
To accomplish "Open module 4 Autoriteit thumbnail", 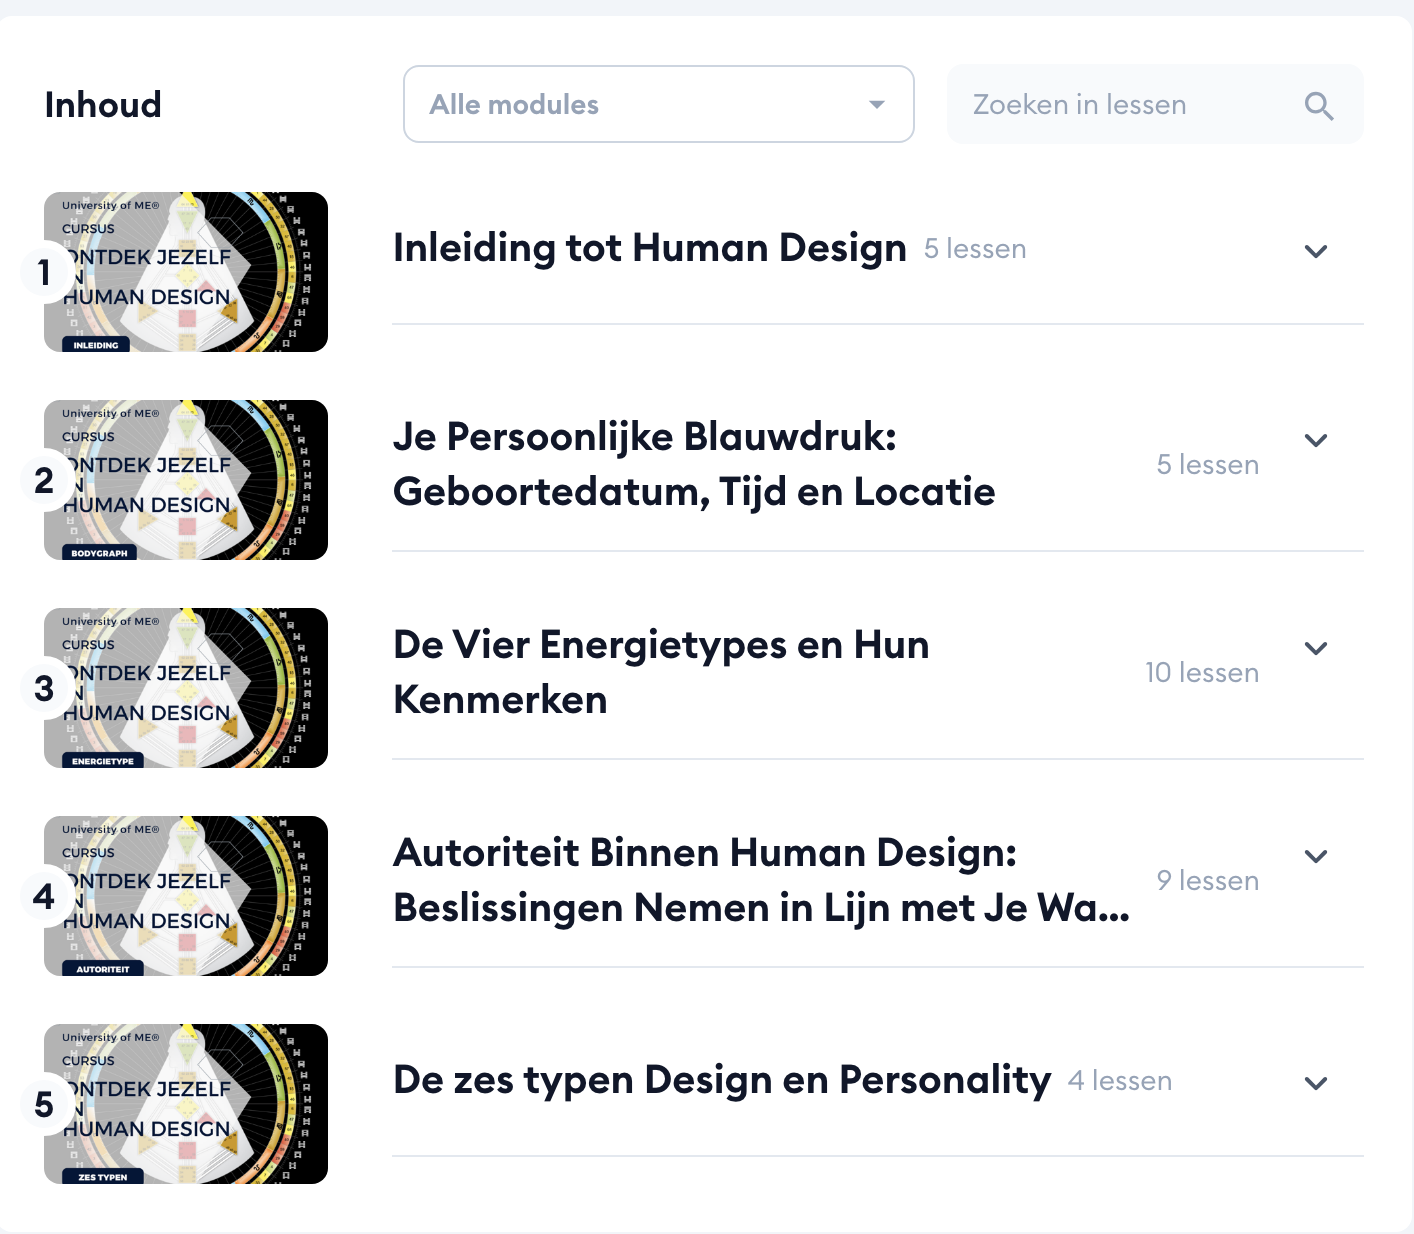I will [186, 896].
